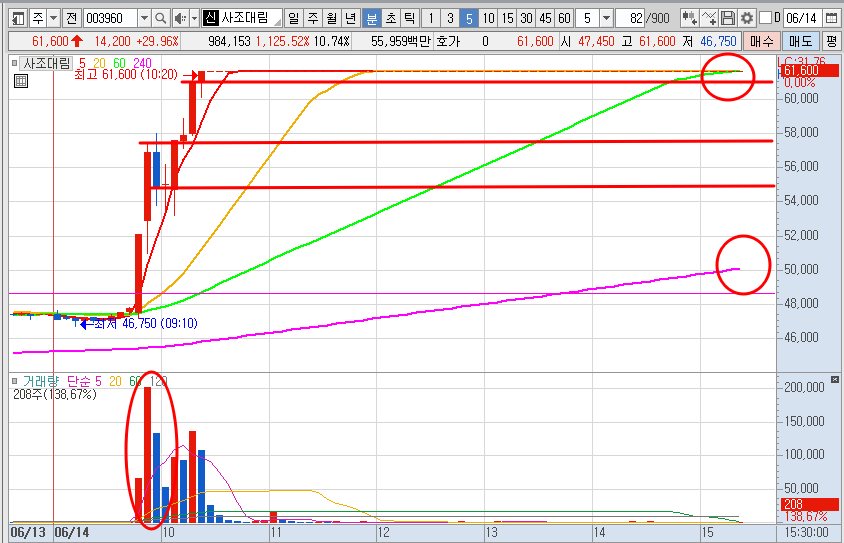Viewport: 844px width, 543px height.
Task: Expand the 주 type dropdown arrow
Action: (53, 18)
